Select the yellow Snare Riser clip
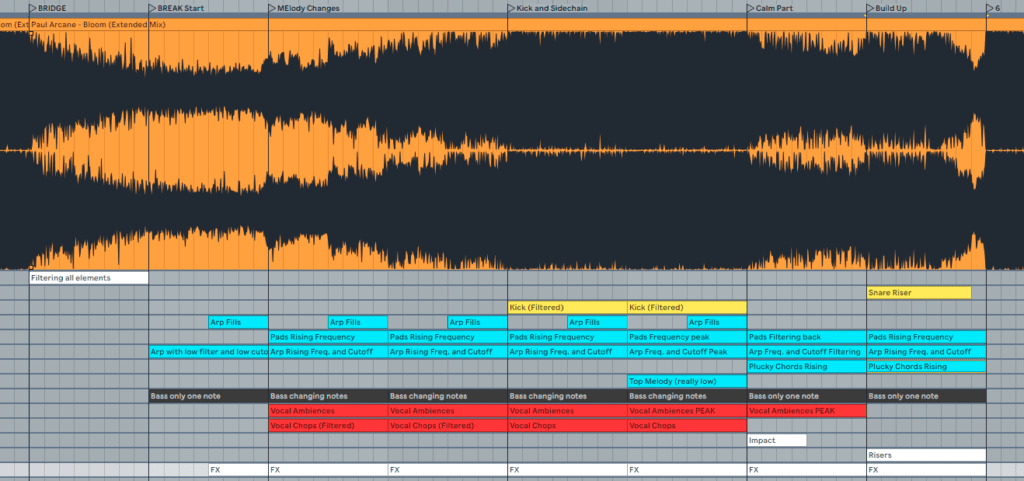The height and width of the screenshot is (481, 1024). point(918,293)
